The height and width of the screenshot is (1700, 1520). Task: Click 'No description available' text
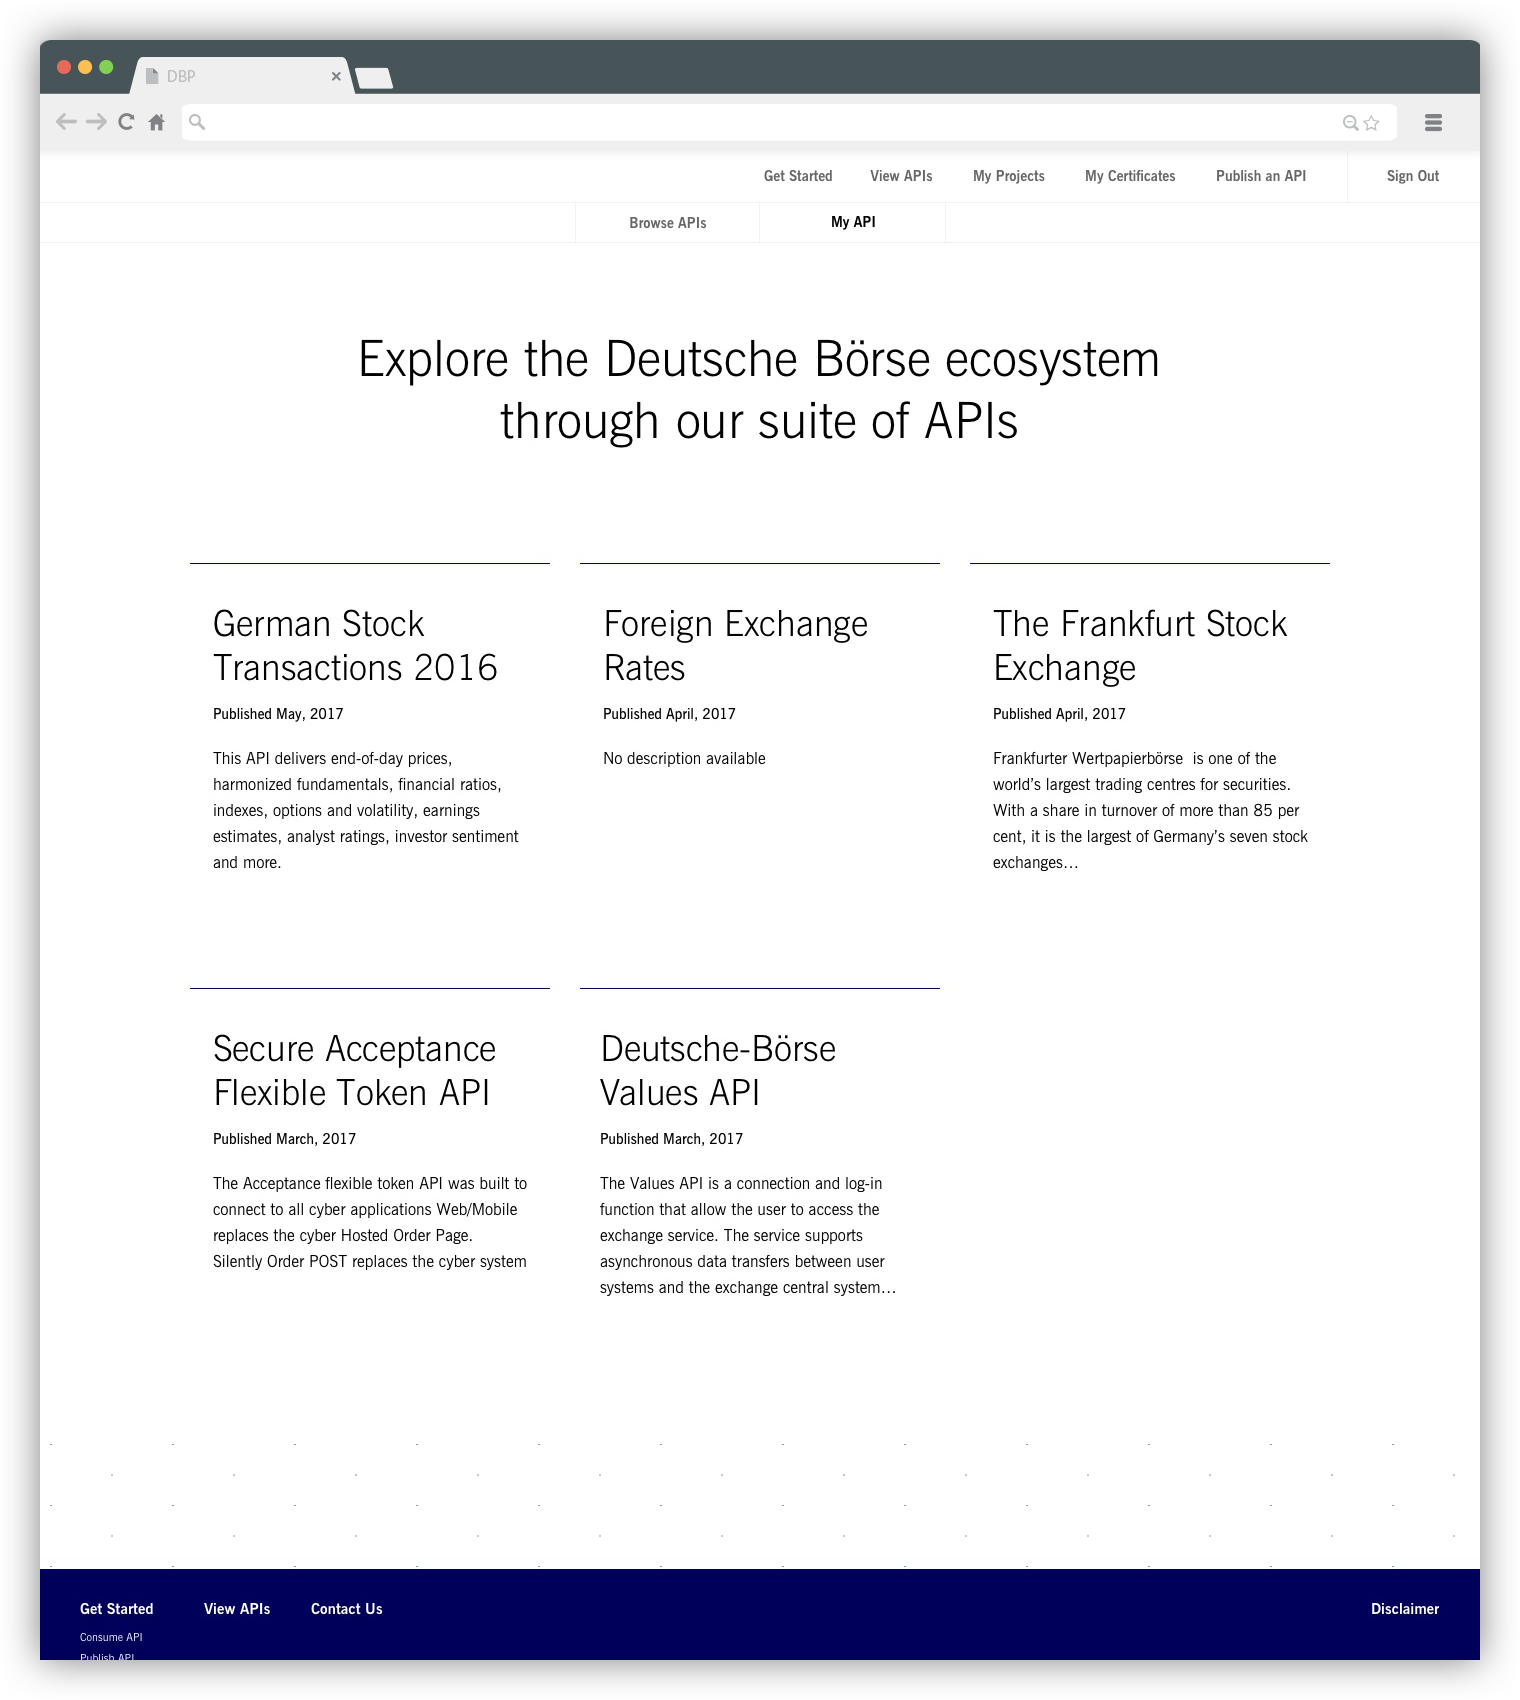pos(684,759)
